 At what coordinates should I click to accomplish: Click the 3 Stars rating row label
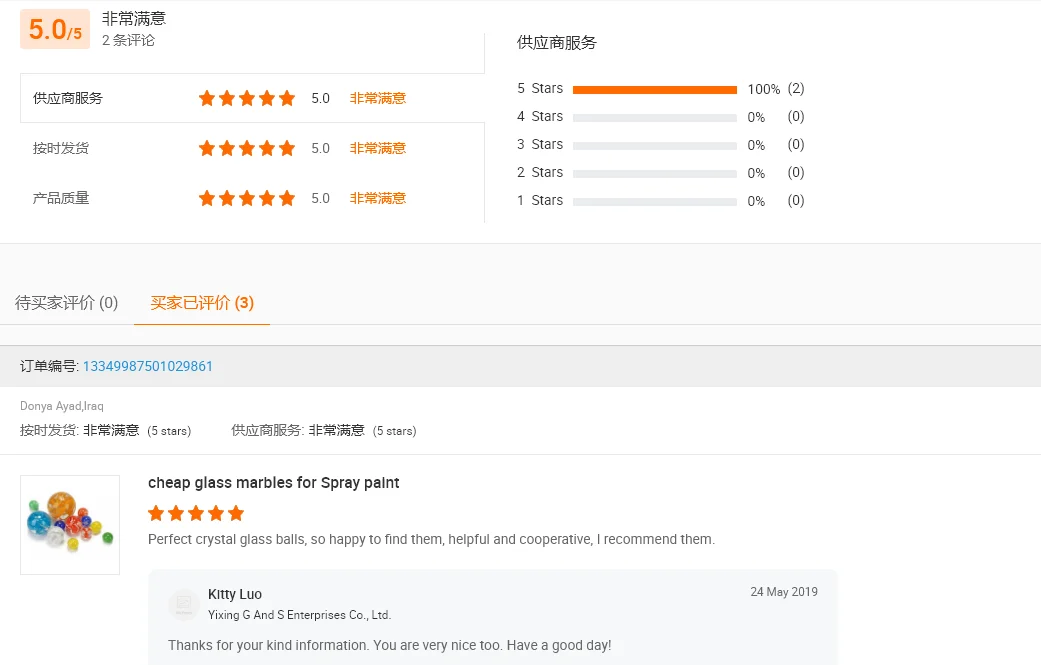point(540,145)
